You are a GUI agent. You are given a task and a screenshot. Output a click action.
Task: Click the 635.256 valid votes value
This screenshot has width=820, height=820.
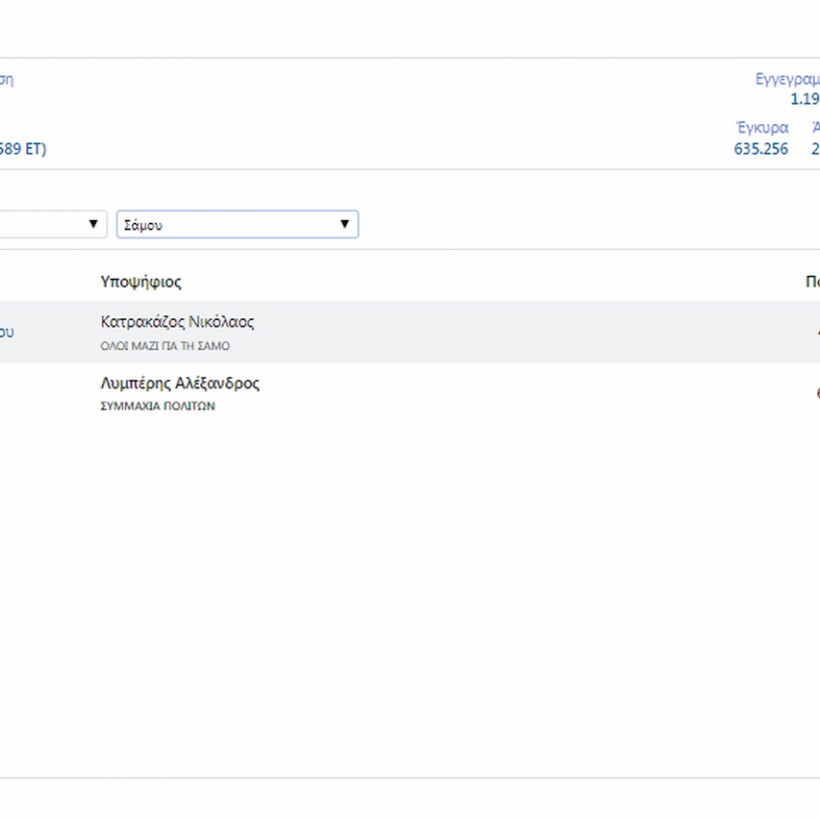pyautogui.click(x=760, y=149)
